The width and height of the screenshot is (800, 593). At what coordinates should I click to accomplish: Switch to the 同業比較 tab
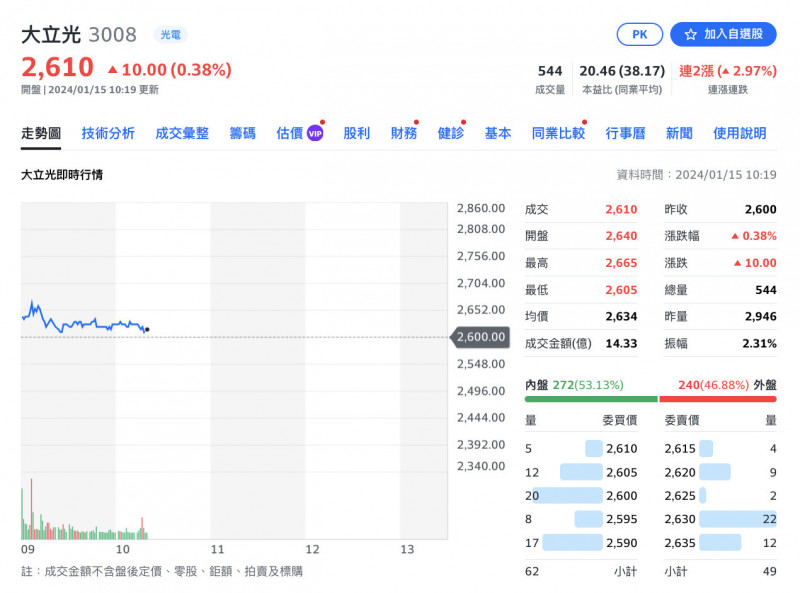[558, 134]
